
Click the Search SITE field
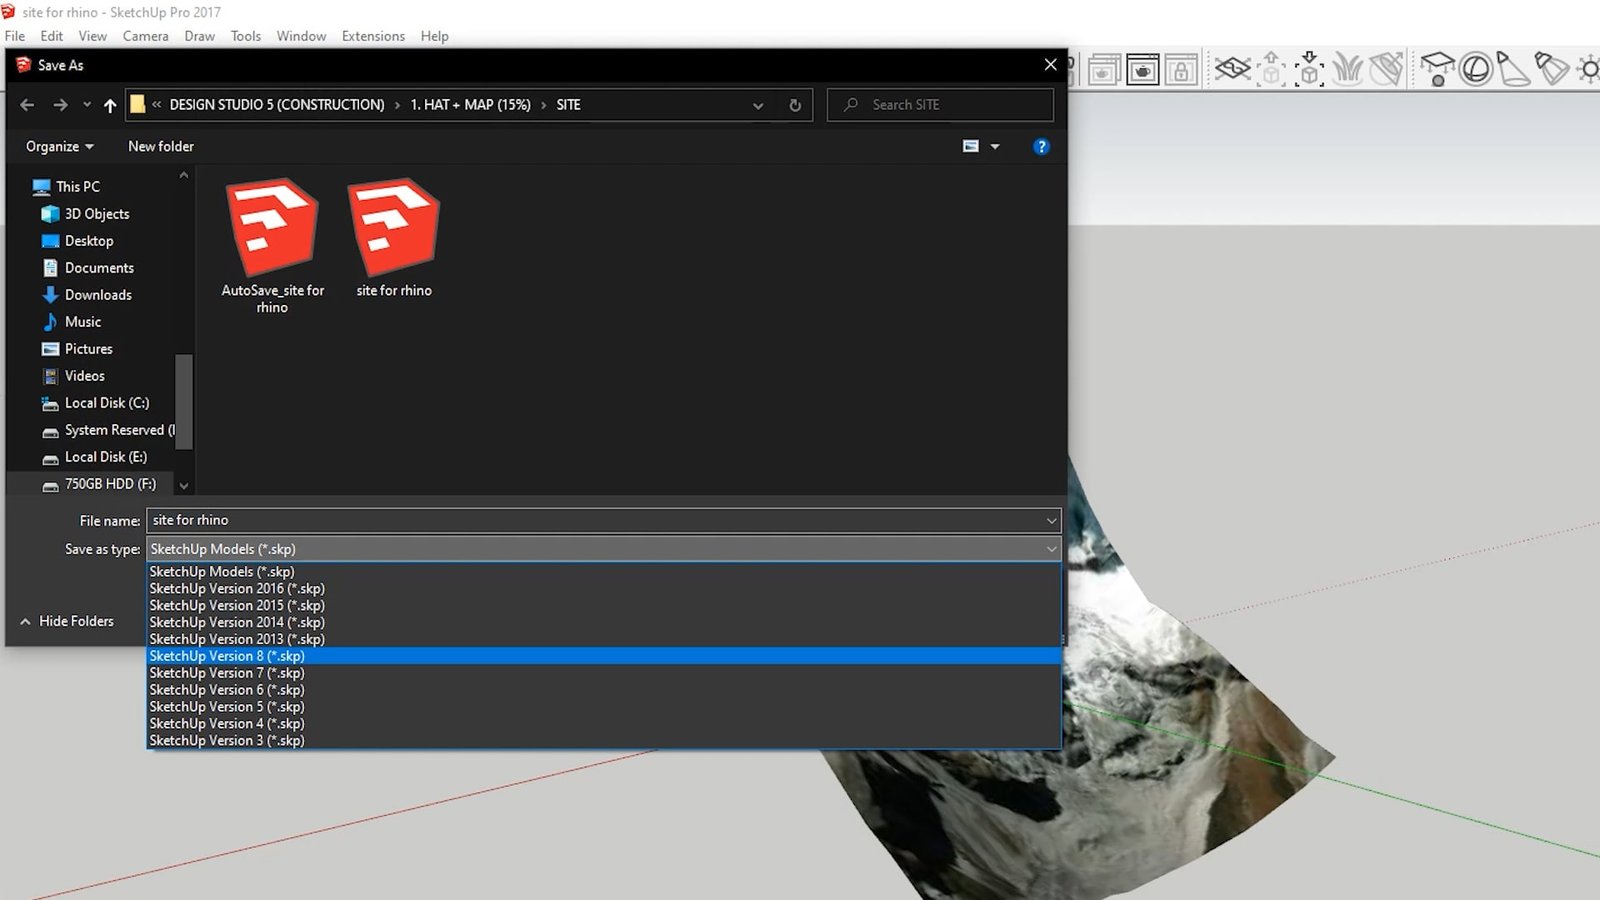click(x=940, y=105)
